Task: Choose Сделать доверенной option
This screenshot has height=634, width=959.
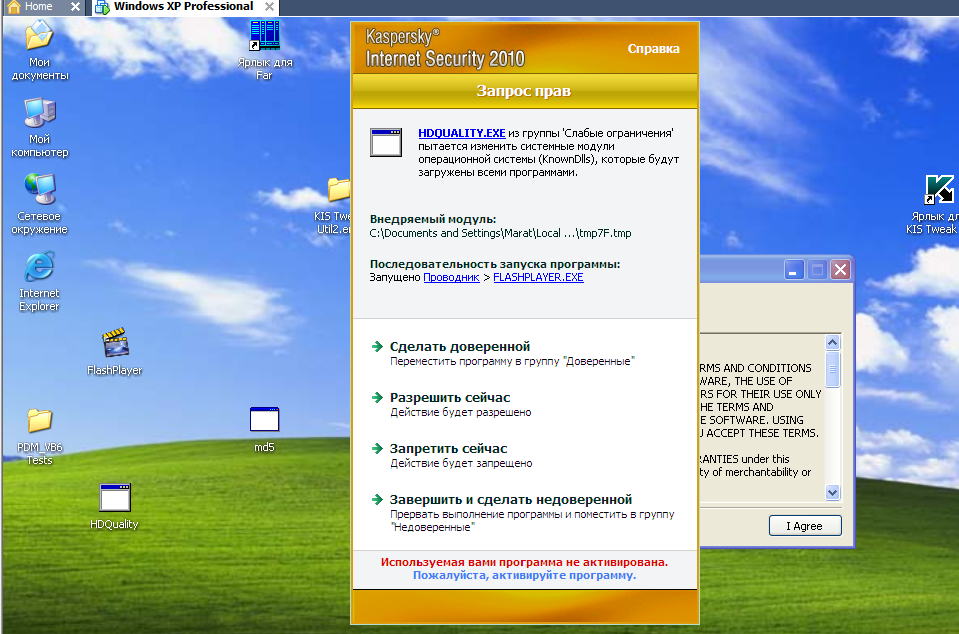Action: click(460, 347)
